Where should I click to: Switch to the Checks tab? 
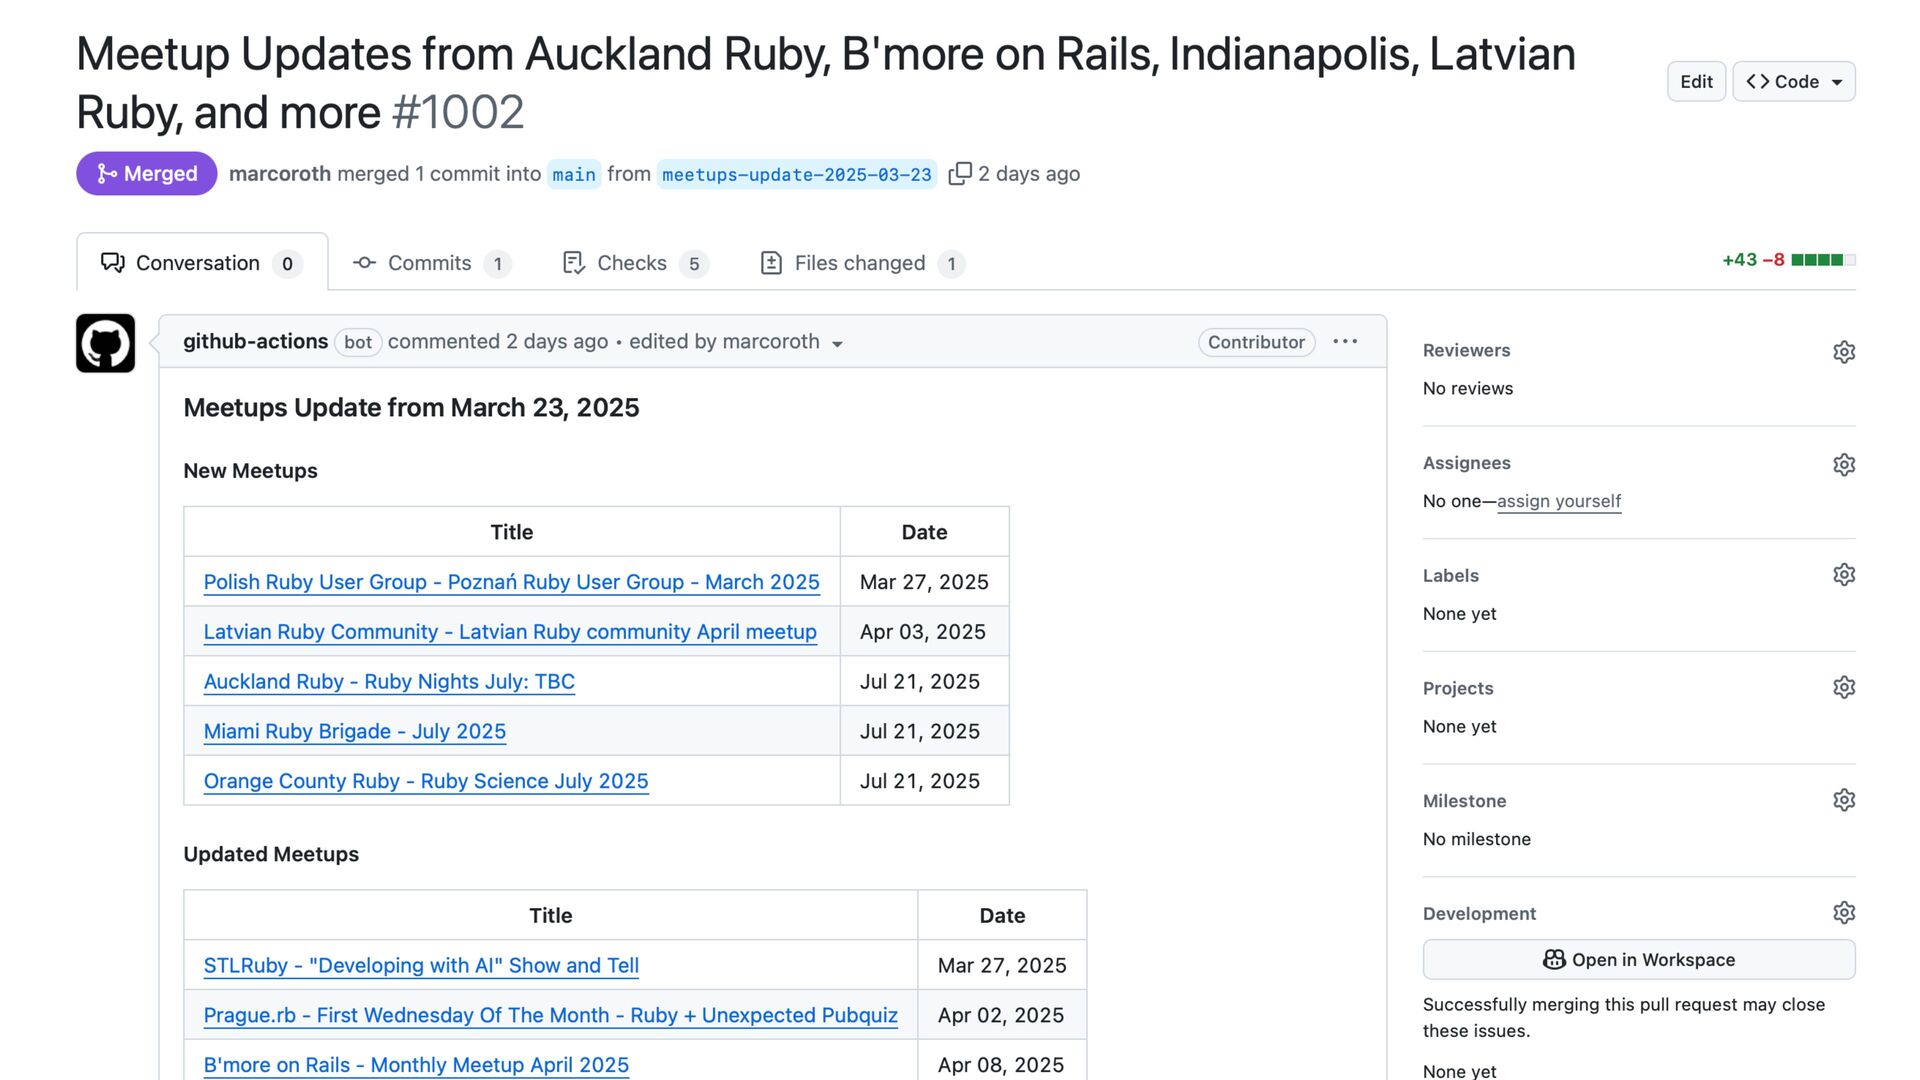(x=632, y=263)
